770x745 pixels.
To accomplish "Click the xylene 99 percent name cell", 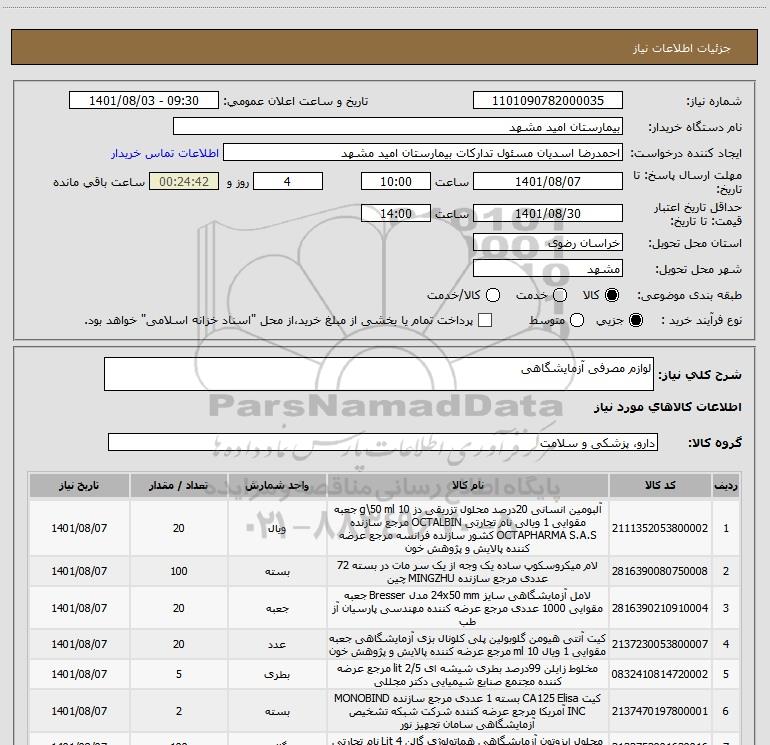I will tap(468, 674).
